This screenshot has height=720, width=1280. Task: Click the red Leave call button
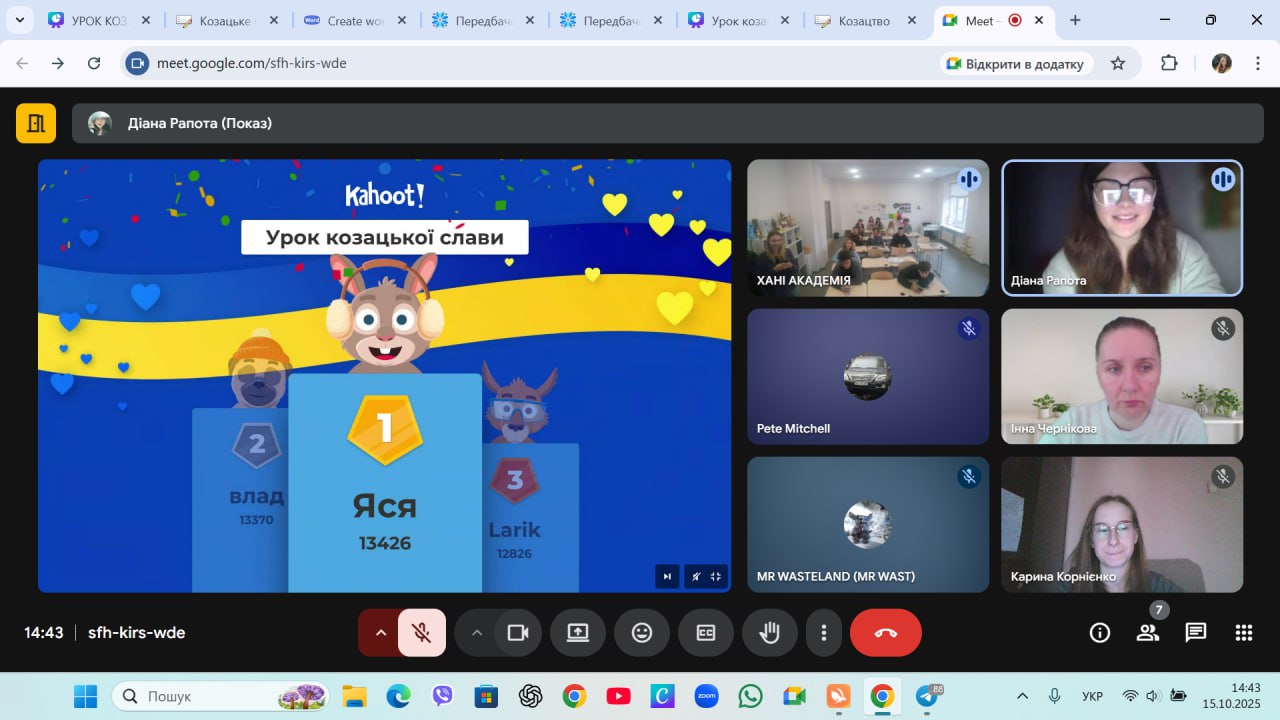885,633
